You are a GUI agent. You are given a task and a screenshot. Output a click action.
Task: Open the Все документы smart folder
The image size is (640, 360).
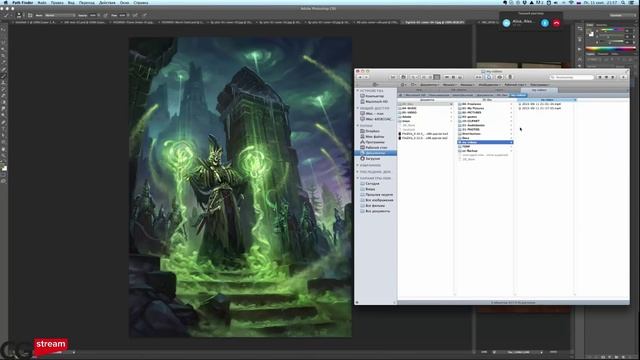(x=377, y=211)
